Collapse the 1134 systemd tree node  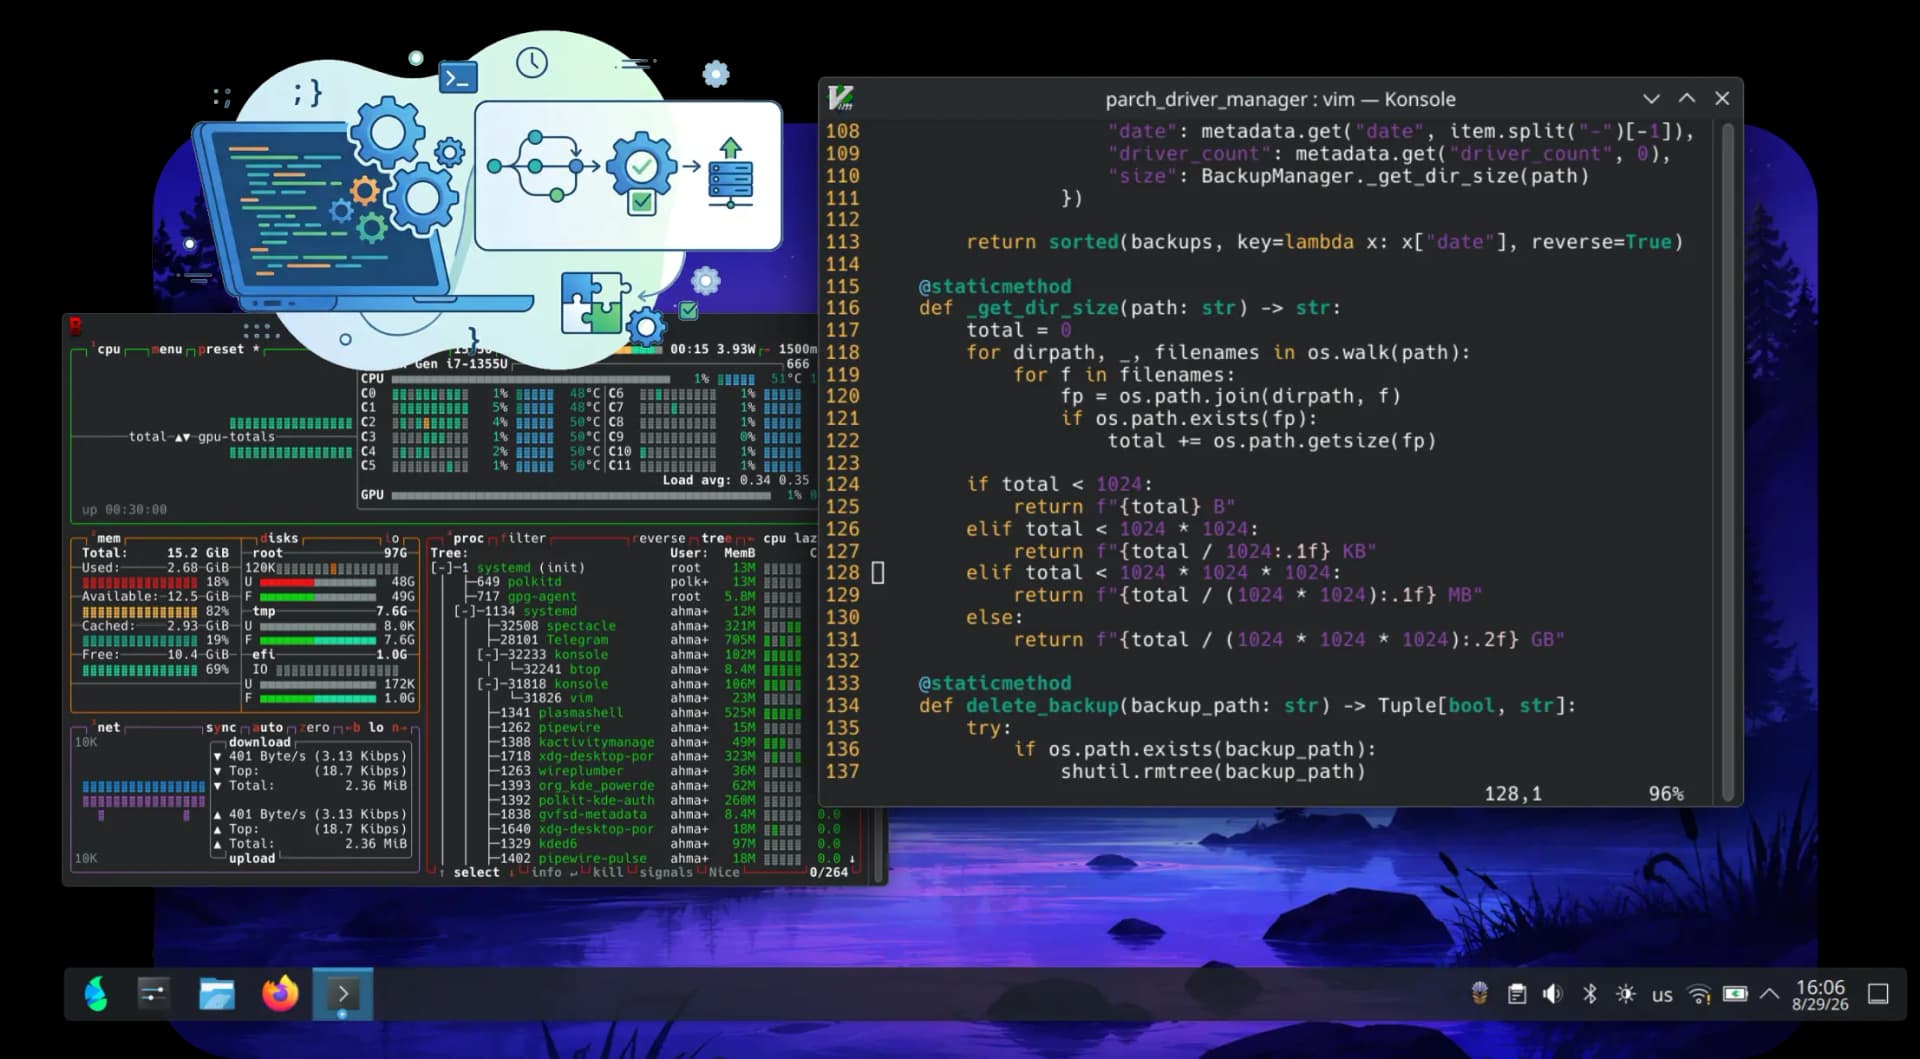coord(465,611)
